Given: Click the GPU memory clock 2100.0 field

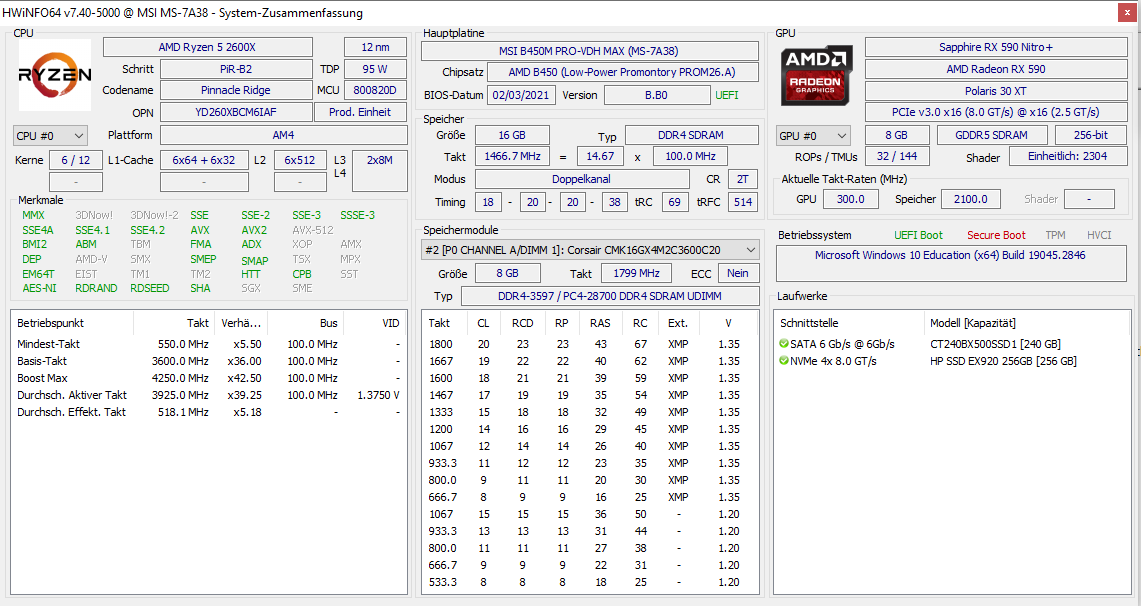Looking at the screenshot, I should coord(971,199).
